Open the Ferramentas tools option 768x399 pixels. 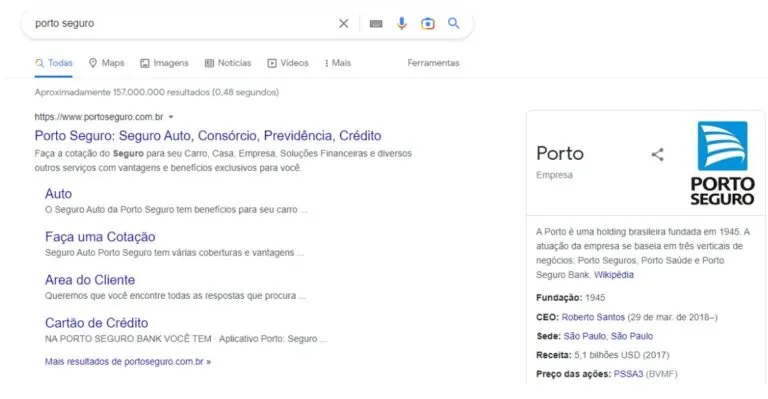point(433,63)
